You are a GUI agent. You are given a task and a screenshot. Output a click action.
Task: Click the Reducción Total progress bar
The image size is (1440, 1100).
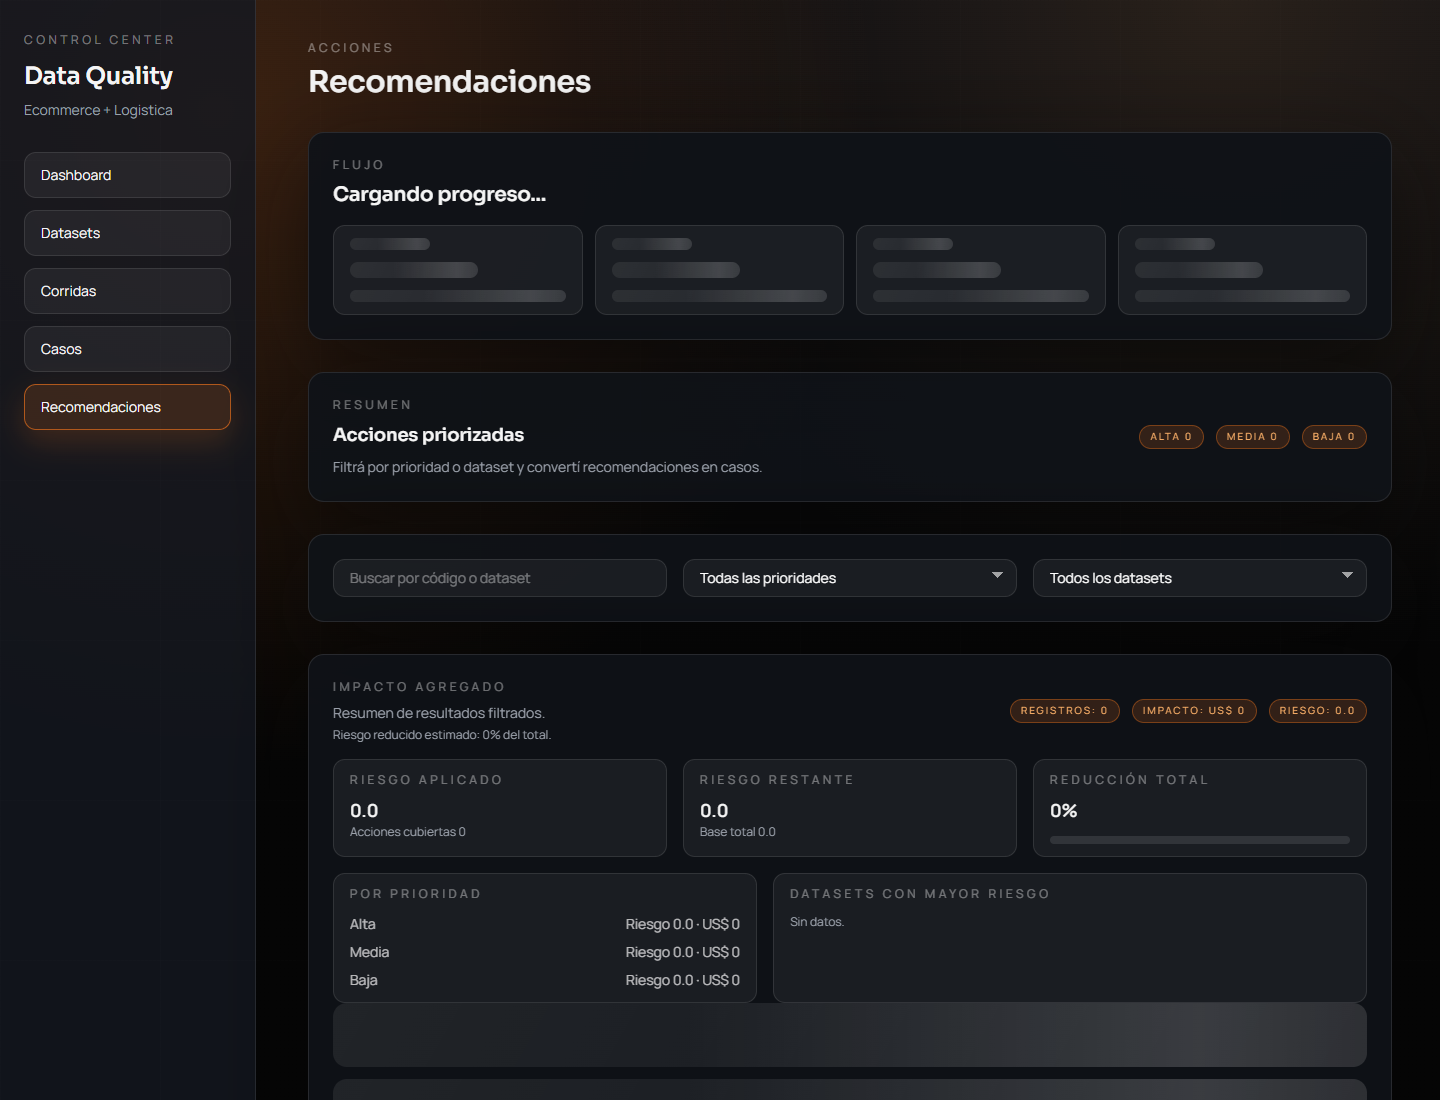tap(1199, 840)
